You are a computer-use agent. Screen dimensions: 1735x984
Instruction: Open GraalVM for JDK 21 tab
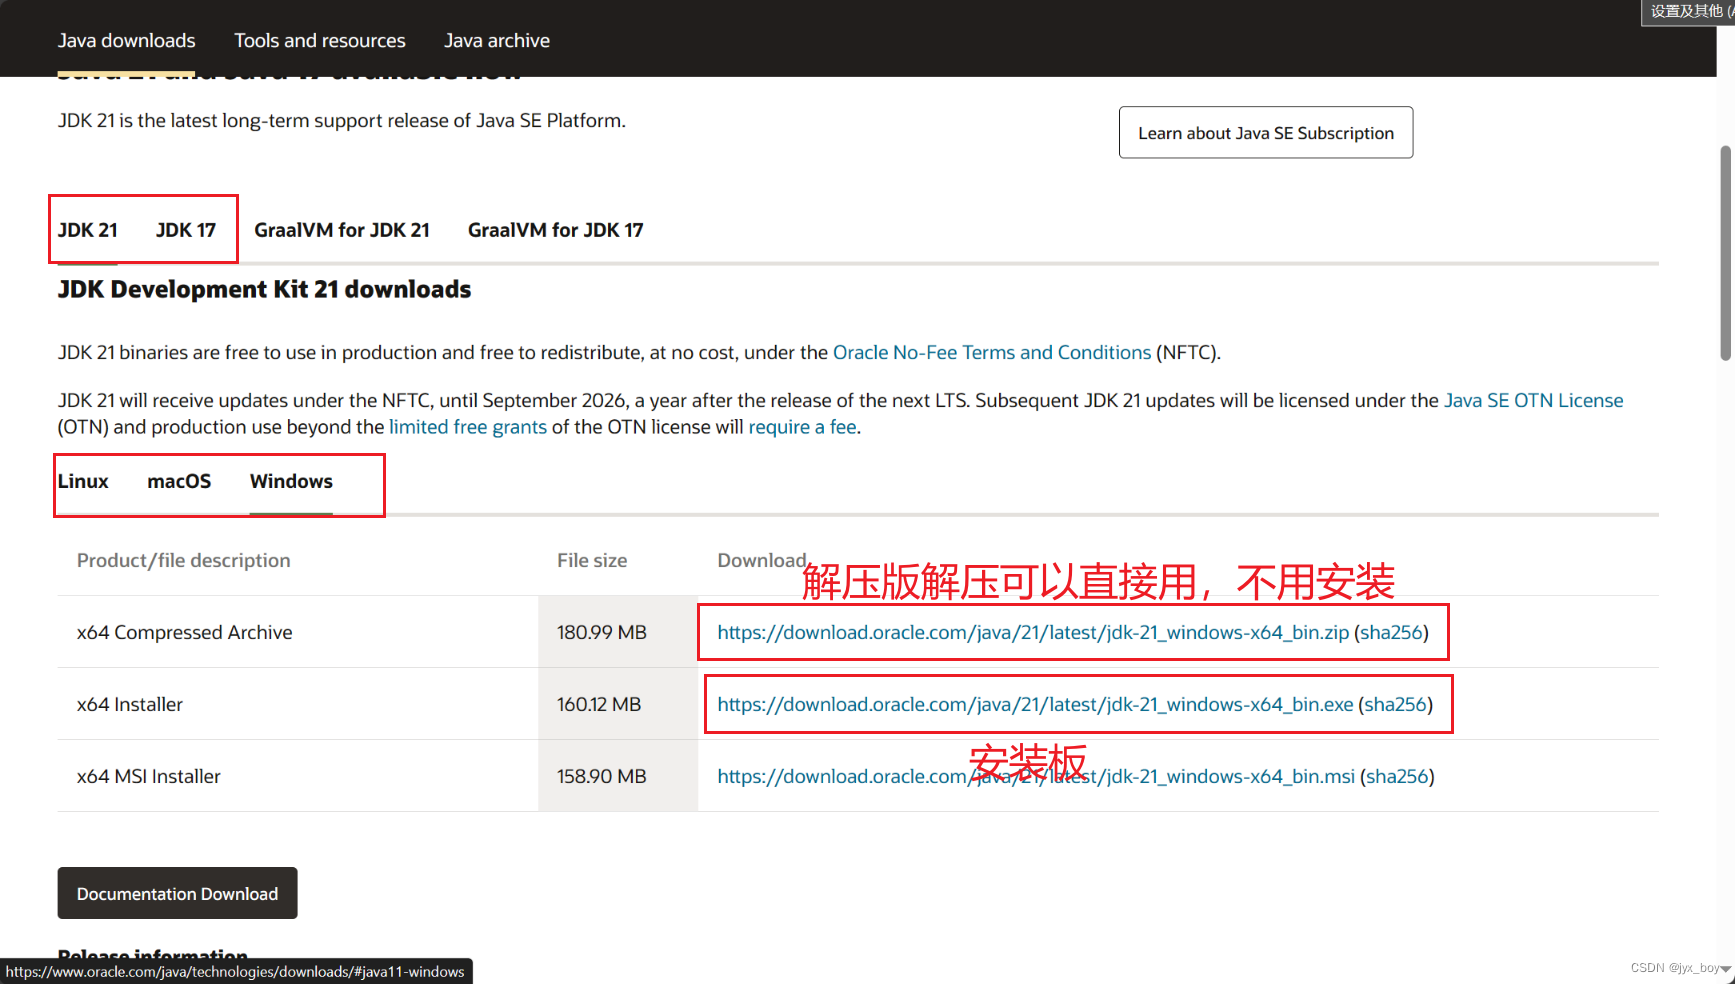(x=342, y=230)
